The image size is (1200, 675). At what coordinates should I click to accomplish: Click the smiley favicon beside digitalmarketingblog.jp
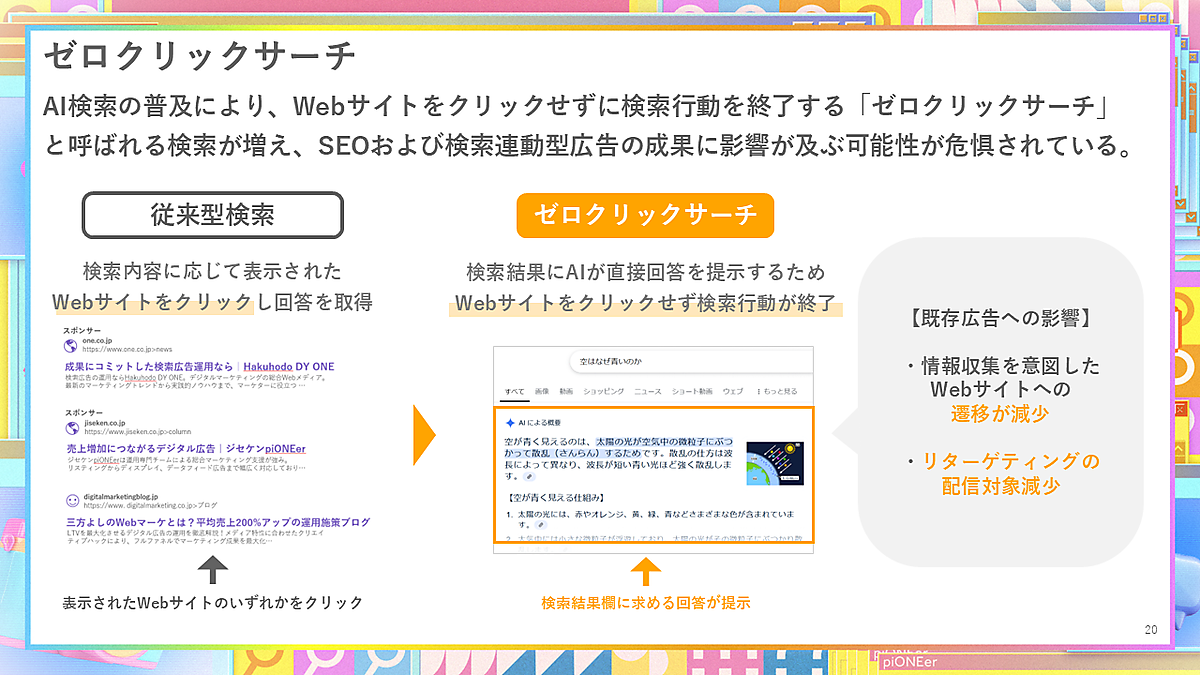click(72, 500)
